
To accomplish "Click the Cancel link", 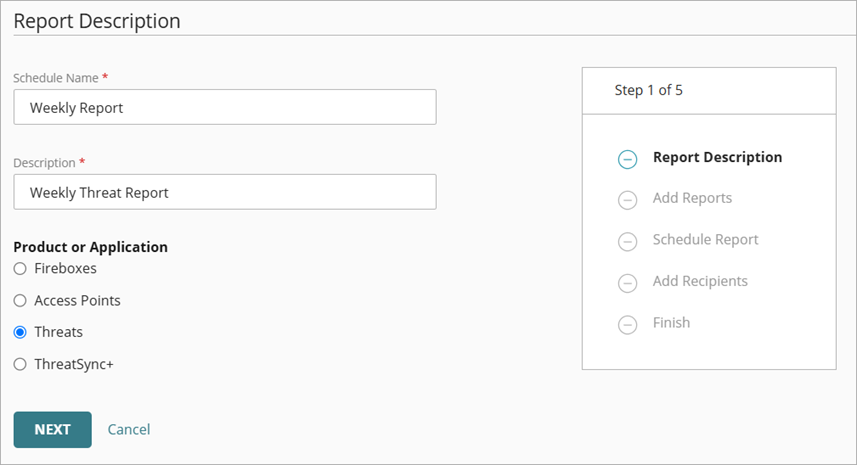I will 129,429.
